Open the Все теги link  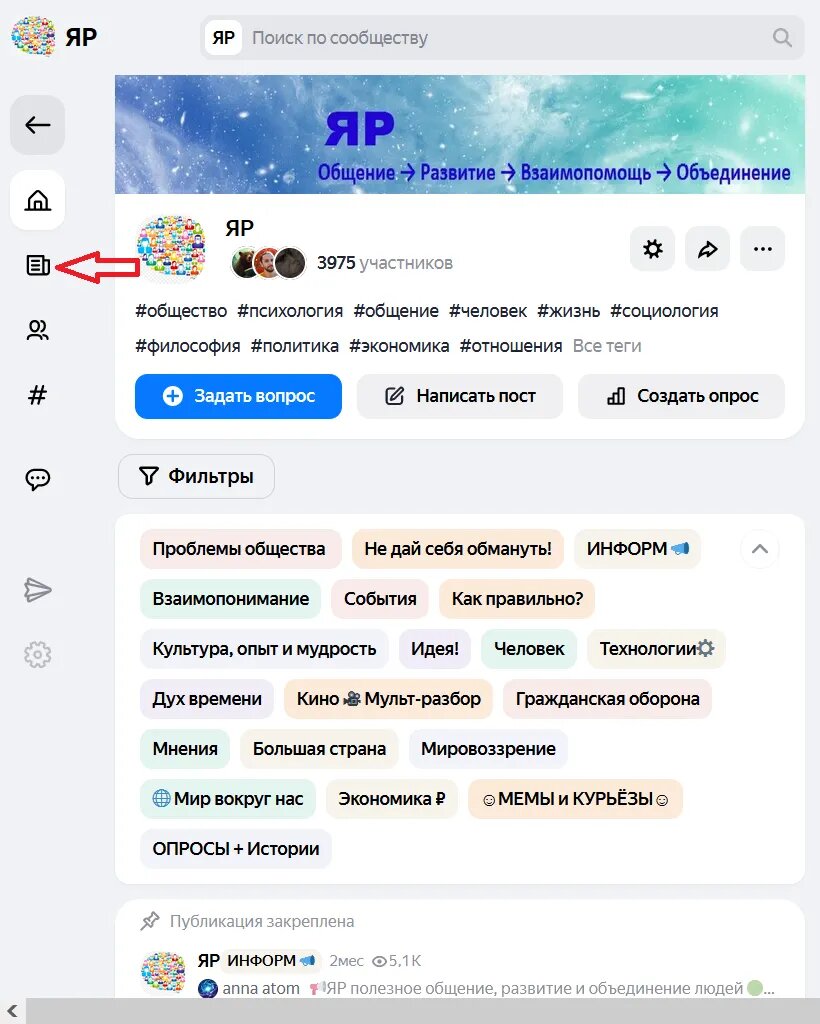point(607,346)
